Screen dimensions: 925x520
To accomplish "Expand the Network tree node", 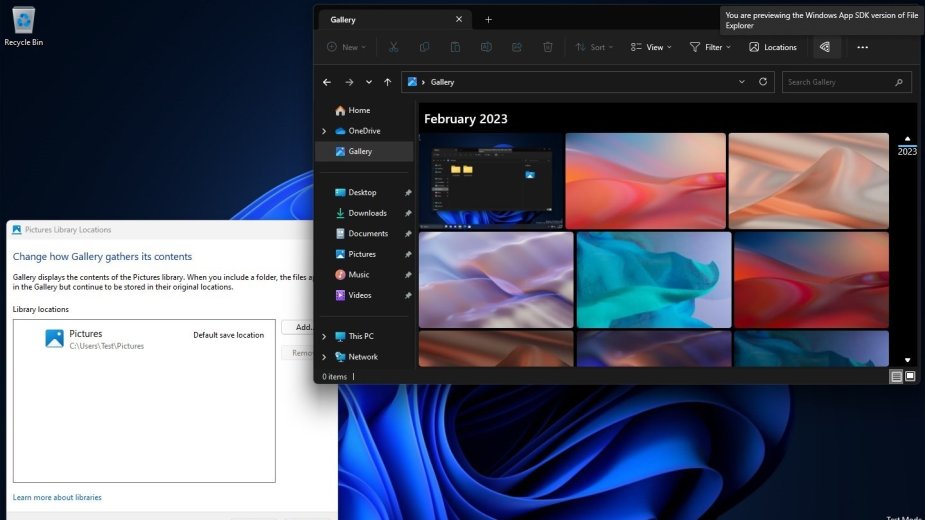I will pyautogui.click(x=324, y=357).
